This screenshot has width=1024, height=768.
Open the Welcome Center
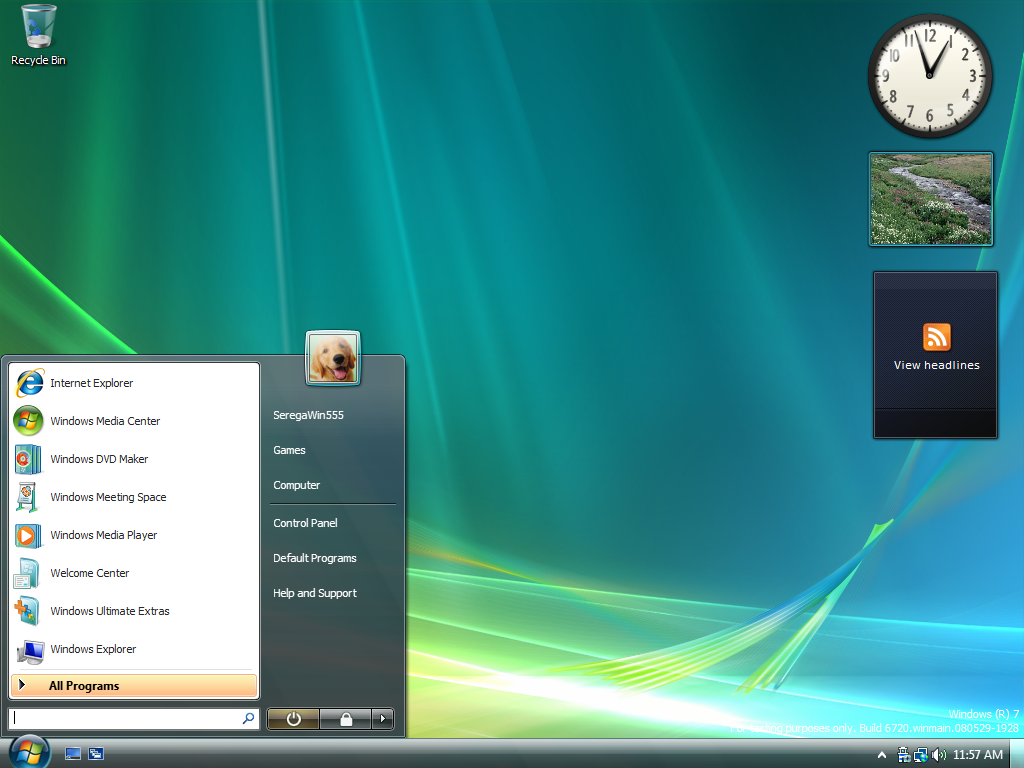pyautogui.click(x=89, y=573)
